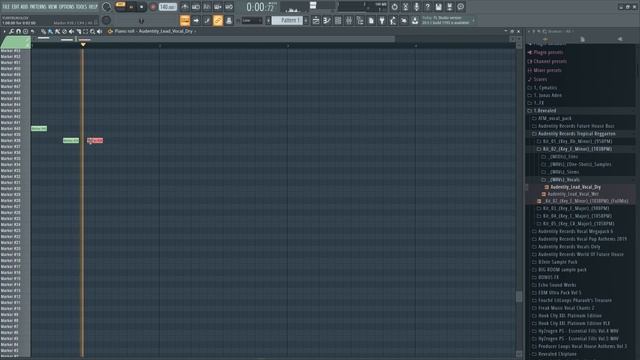
Task: Open the piano roll wrench tools icon
Action: click(11, 31)
